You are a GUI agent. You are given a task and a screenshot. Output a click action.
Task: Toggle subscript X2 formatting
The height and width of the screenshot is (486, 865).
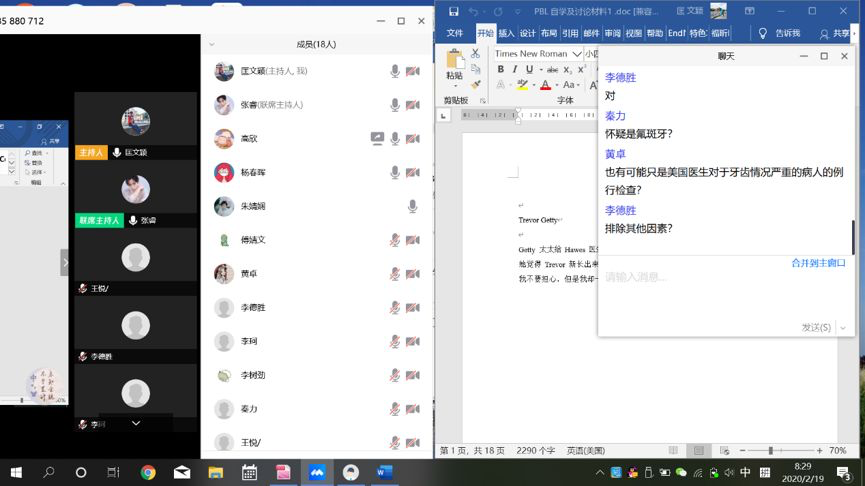click(x=568, y=70)
